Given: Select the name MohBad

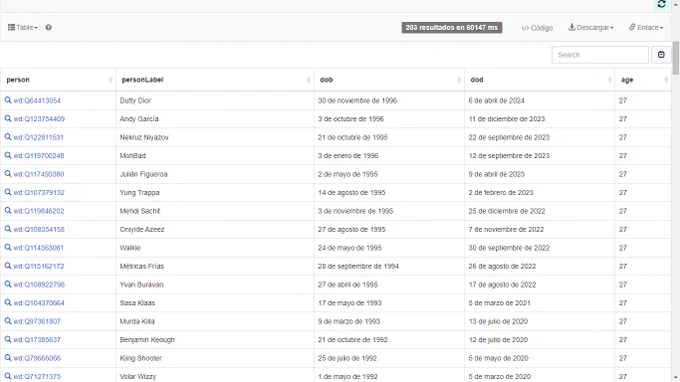Looking at the screenshot, I should pyautogui.click(x=133, y=156).
